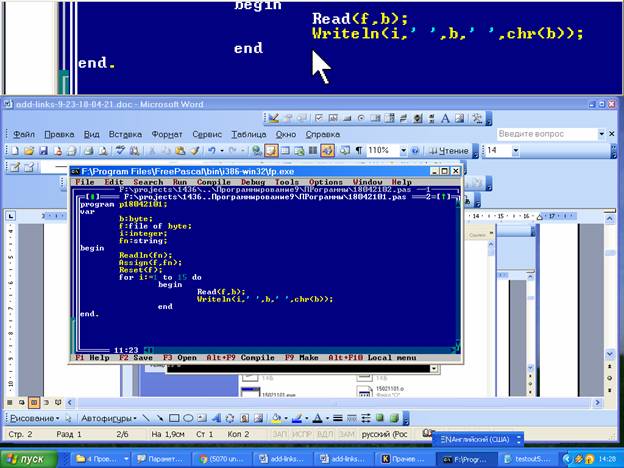The height and width of the screenshot is (468, 624).
Task: Click Word horizontal scrollbar right arrow
Action: [x=597, y=403]
